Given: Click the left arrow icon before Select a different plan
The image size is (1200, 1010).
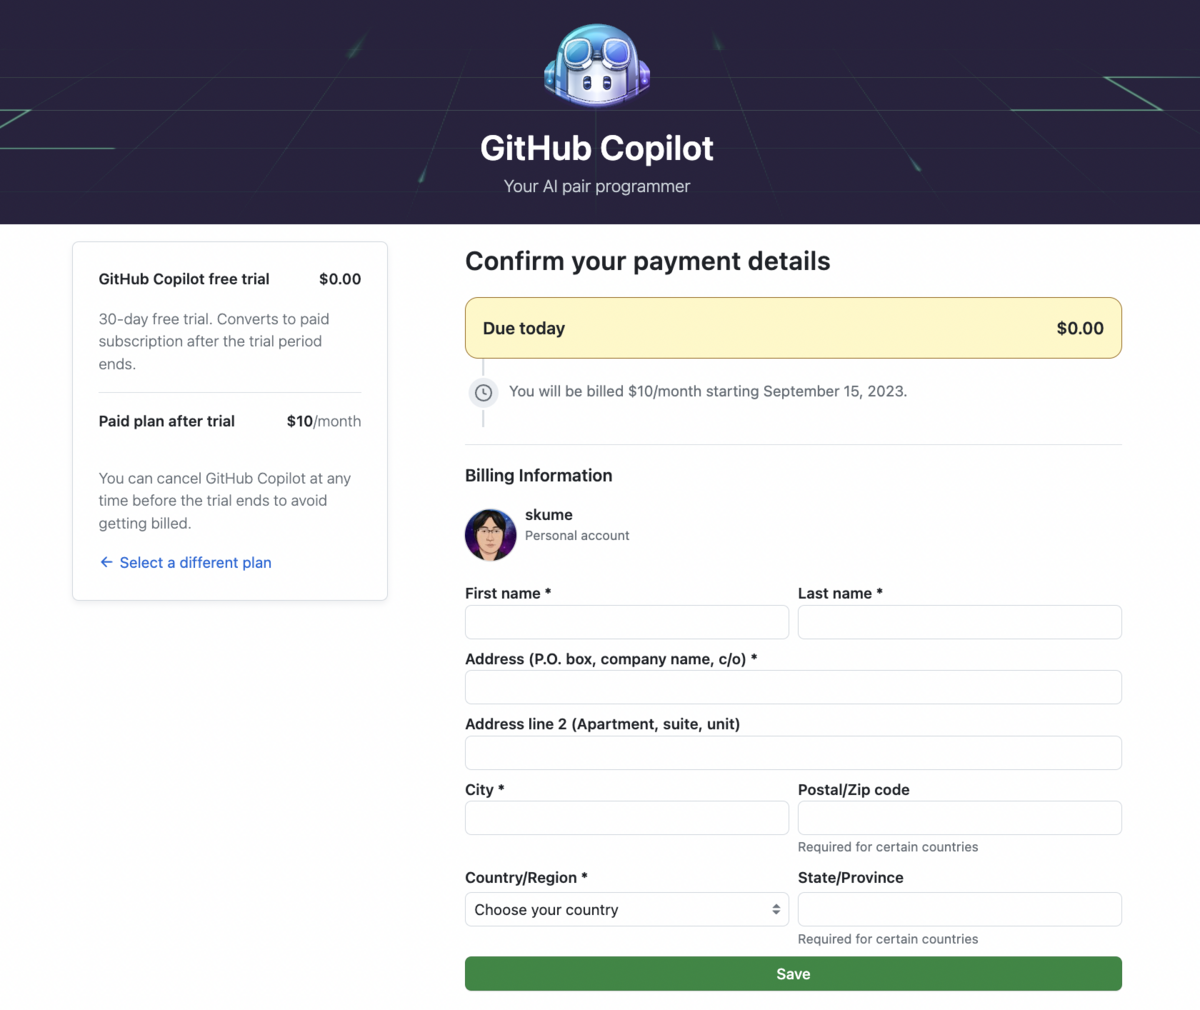Looking at the screenshot, I should pyautogui.click(x=106, y=562).
